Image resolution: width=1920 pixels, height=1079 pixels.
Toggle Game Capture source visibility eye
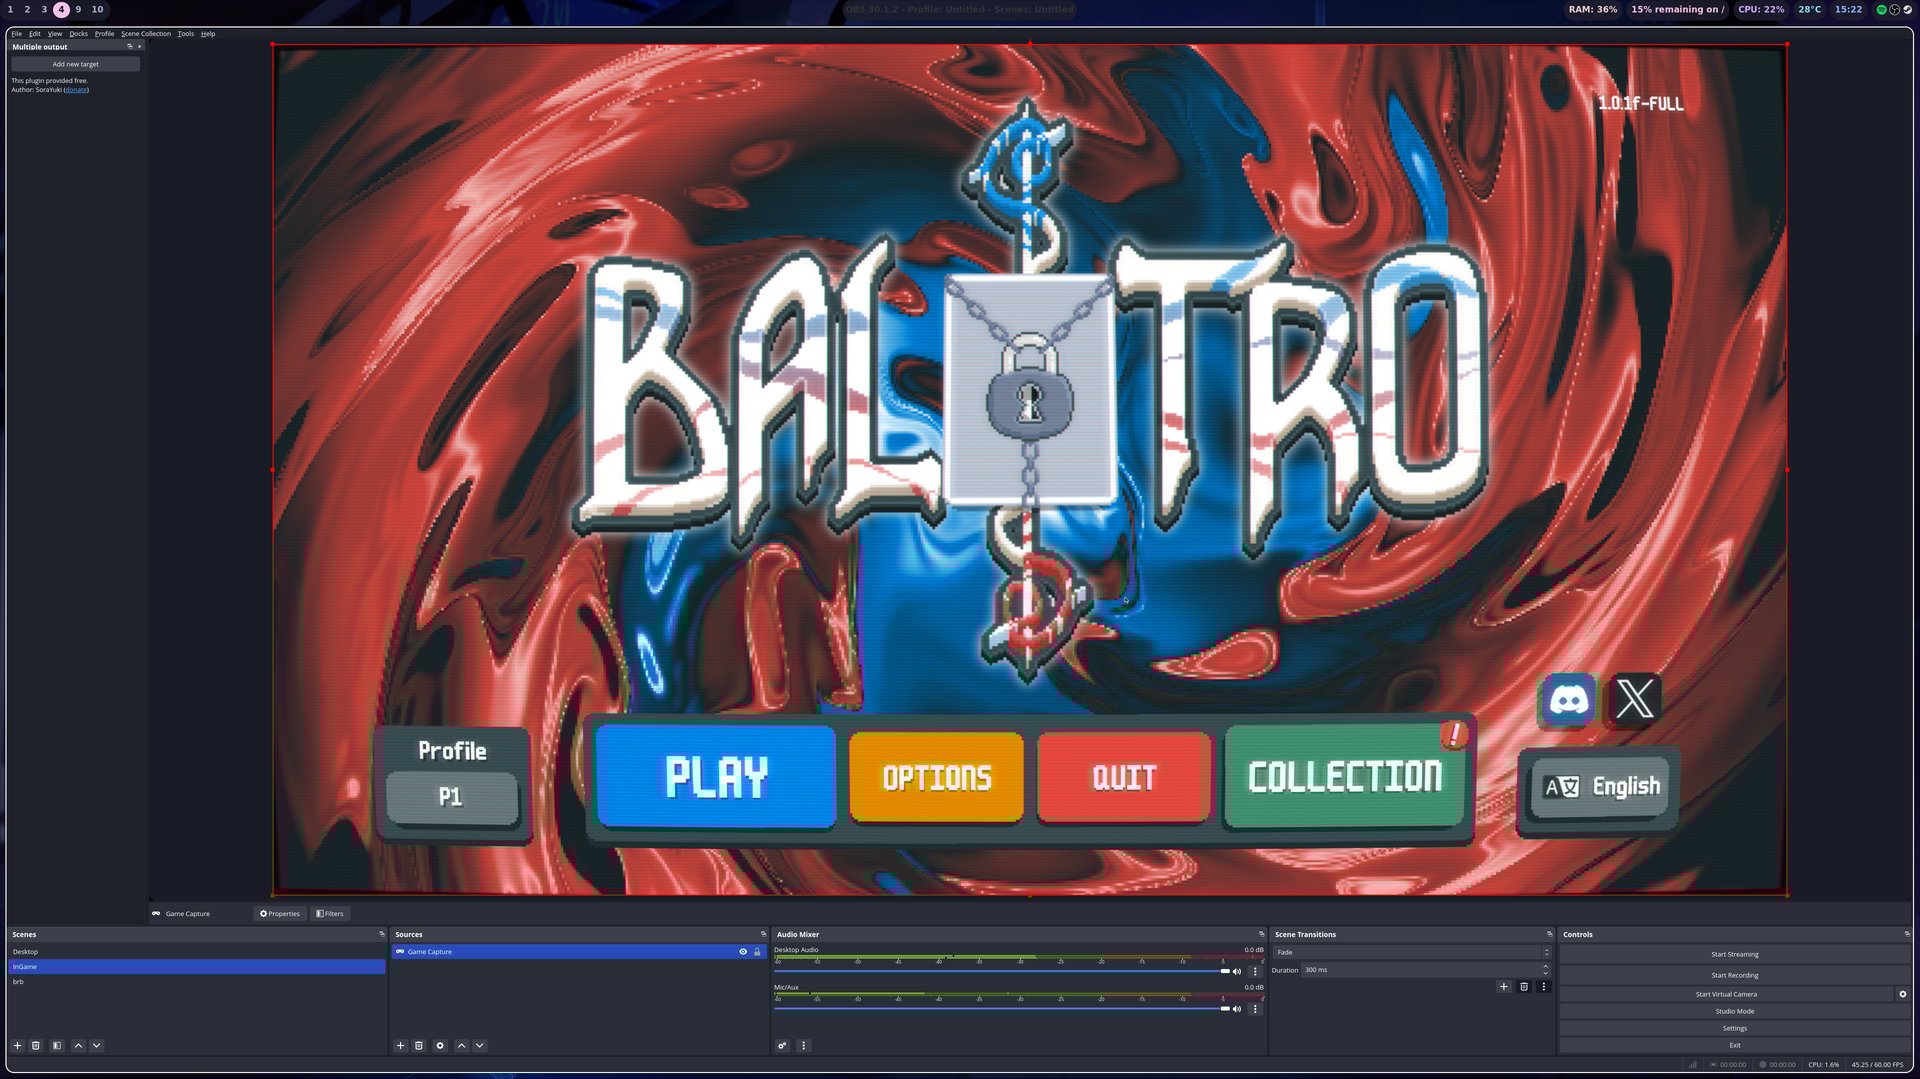(743, 952)
